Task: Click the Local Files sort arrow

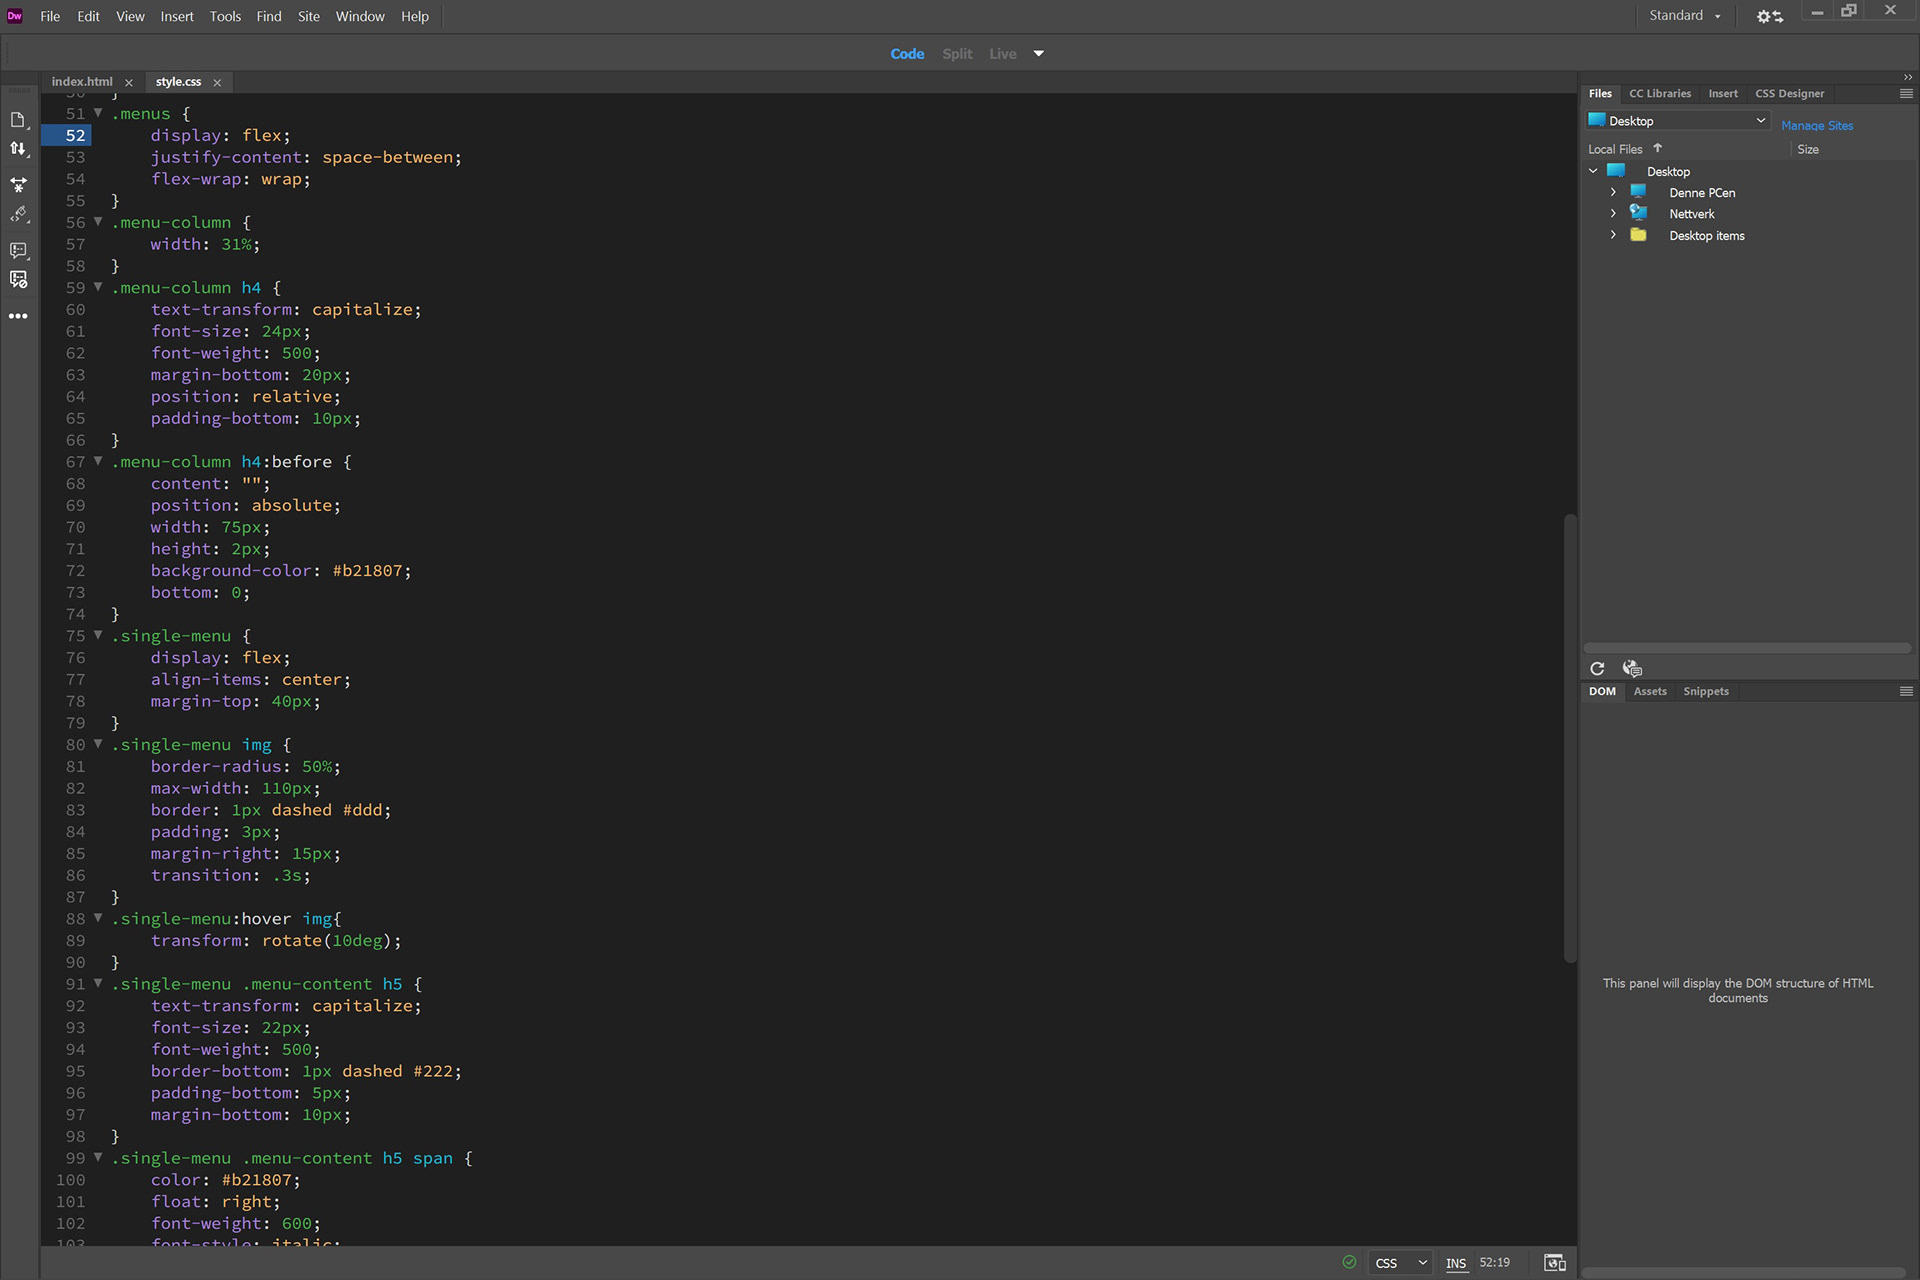Action: tap(1657, 148)
